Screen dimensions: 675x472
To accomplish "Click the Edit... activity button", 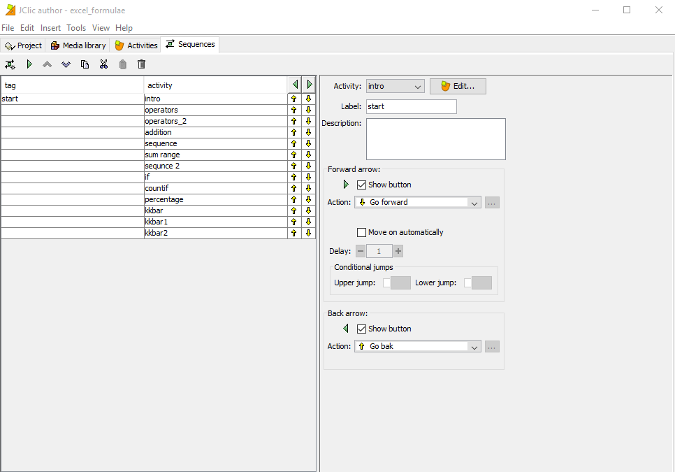I will [458, 86].
